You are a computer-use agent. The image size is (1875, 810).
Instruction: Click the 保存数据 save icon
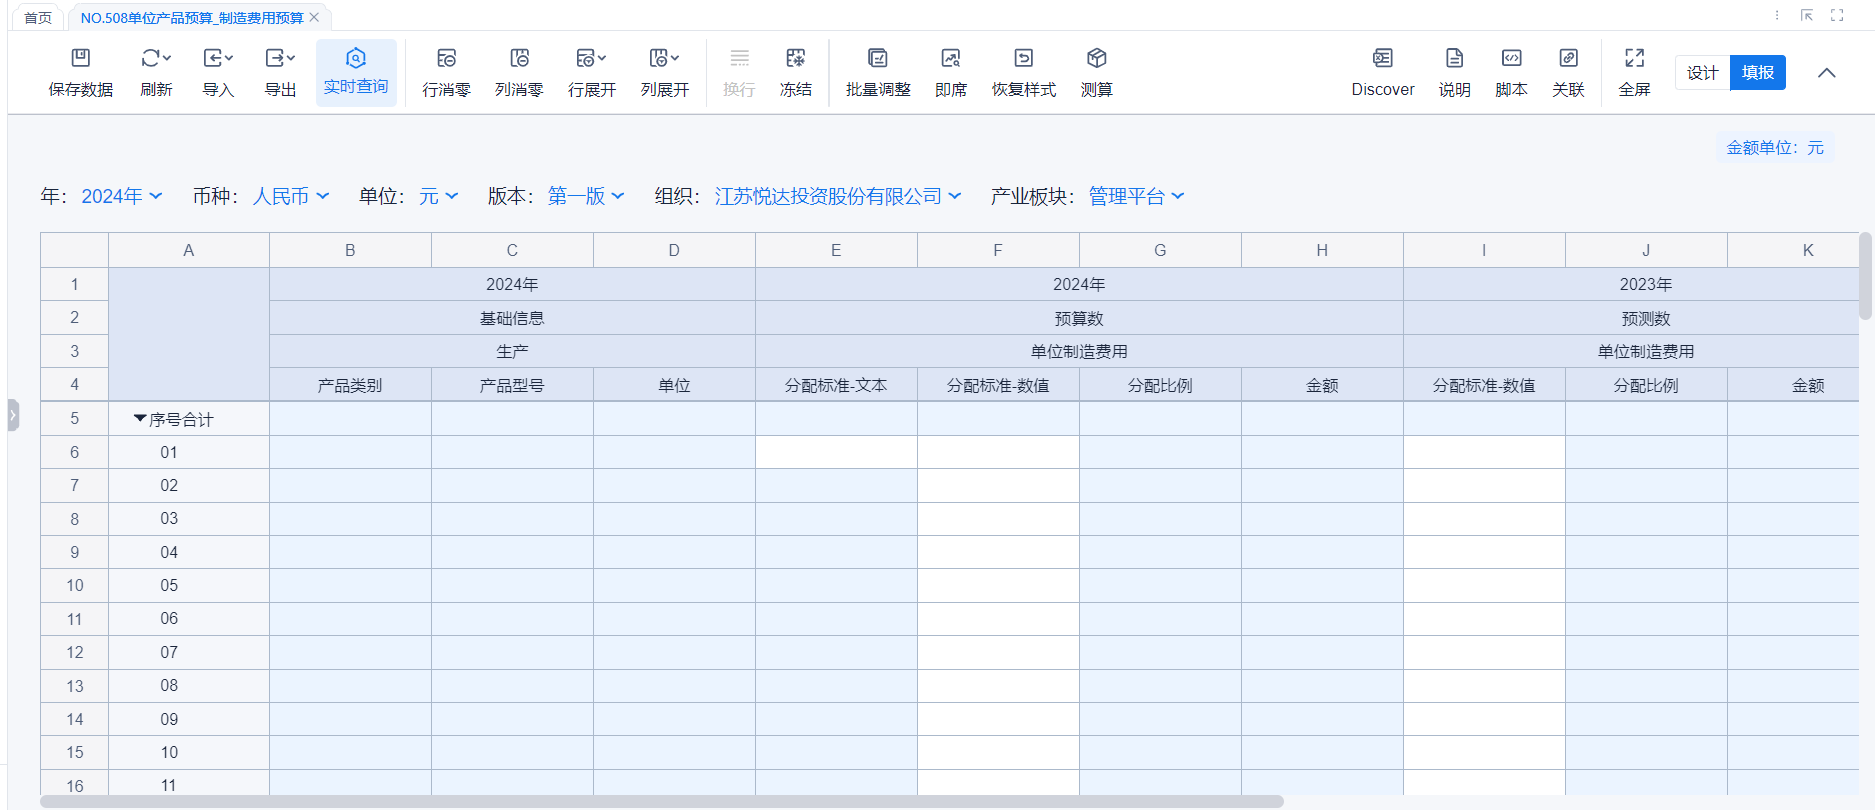pos(81,59)
